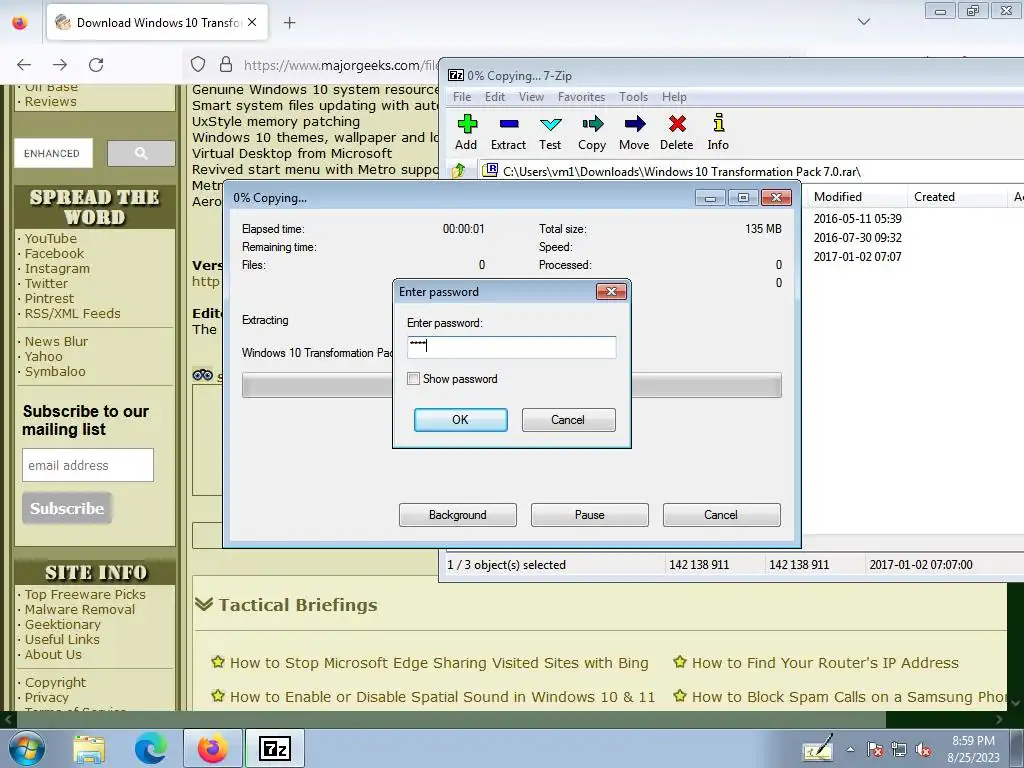
Task: Click the 7-Zip taskbar icon
Action: pyautogui.click(x=274, y=749)
